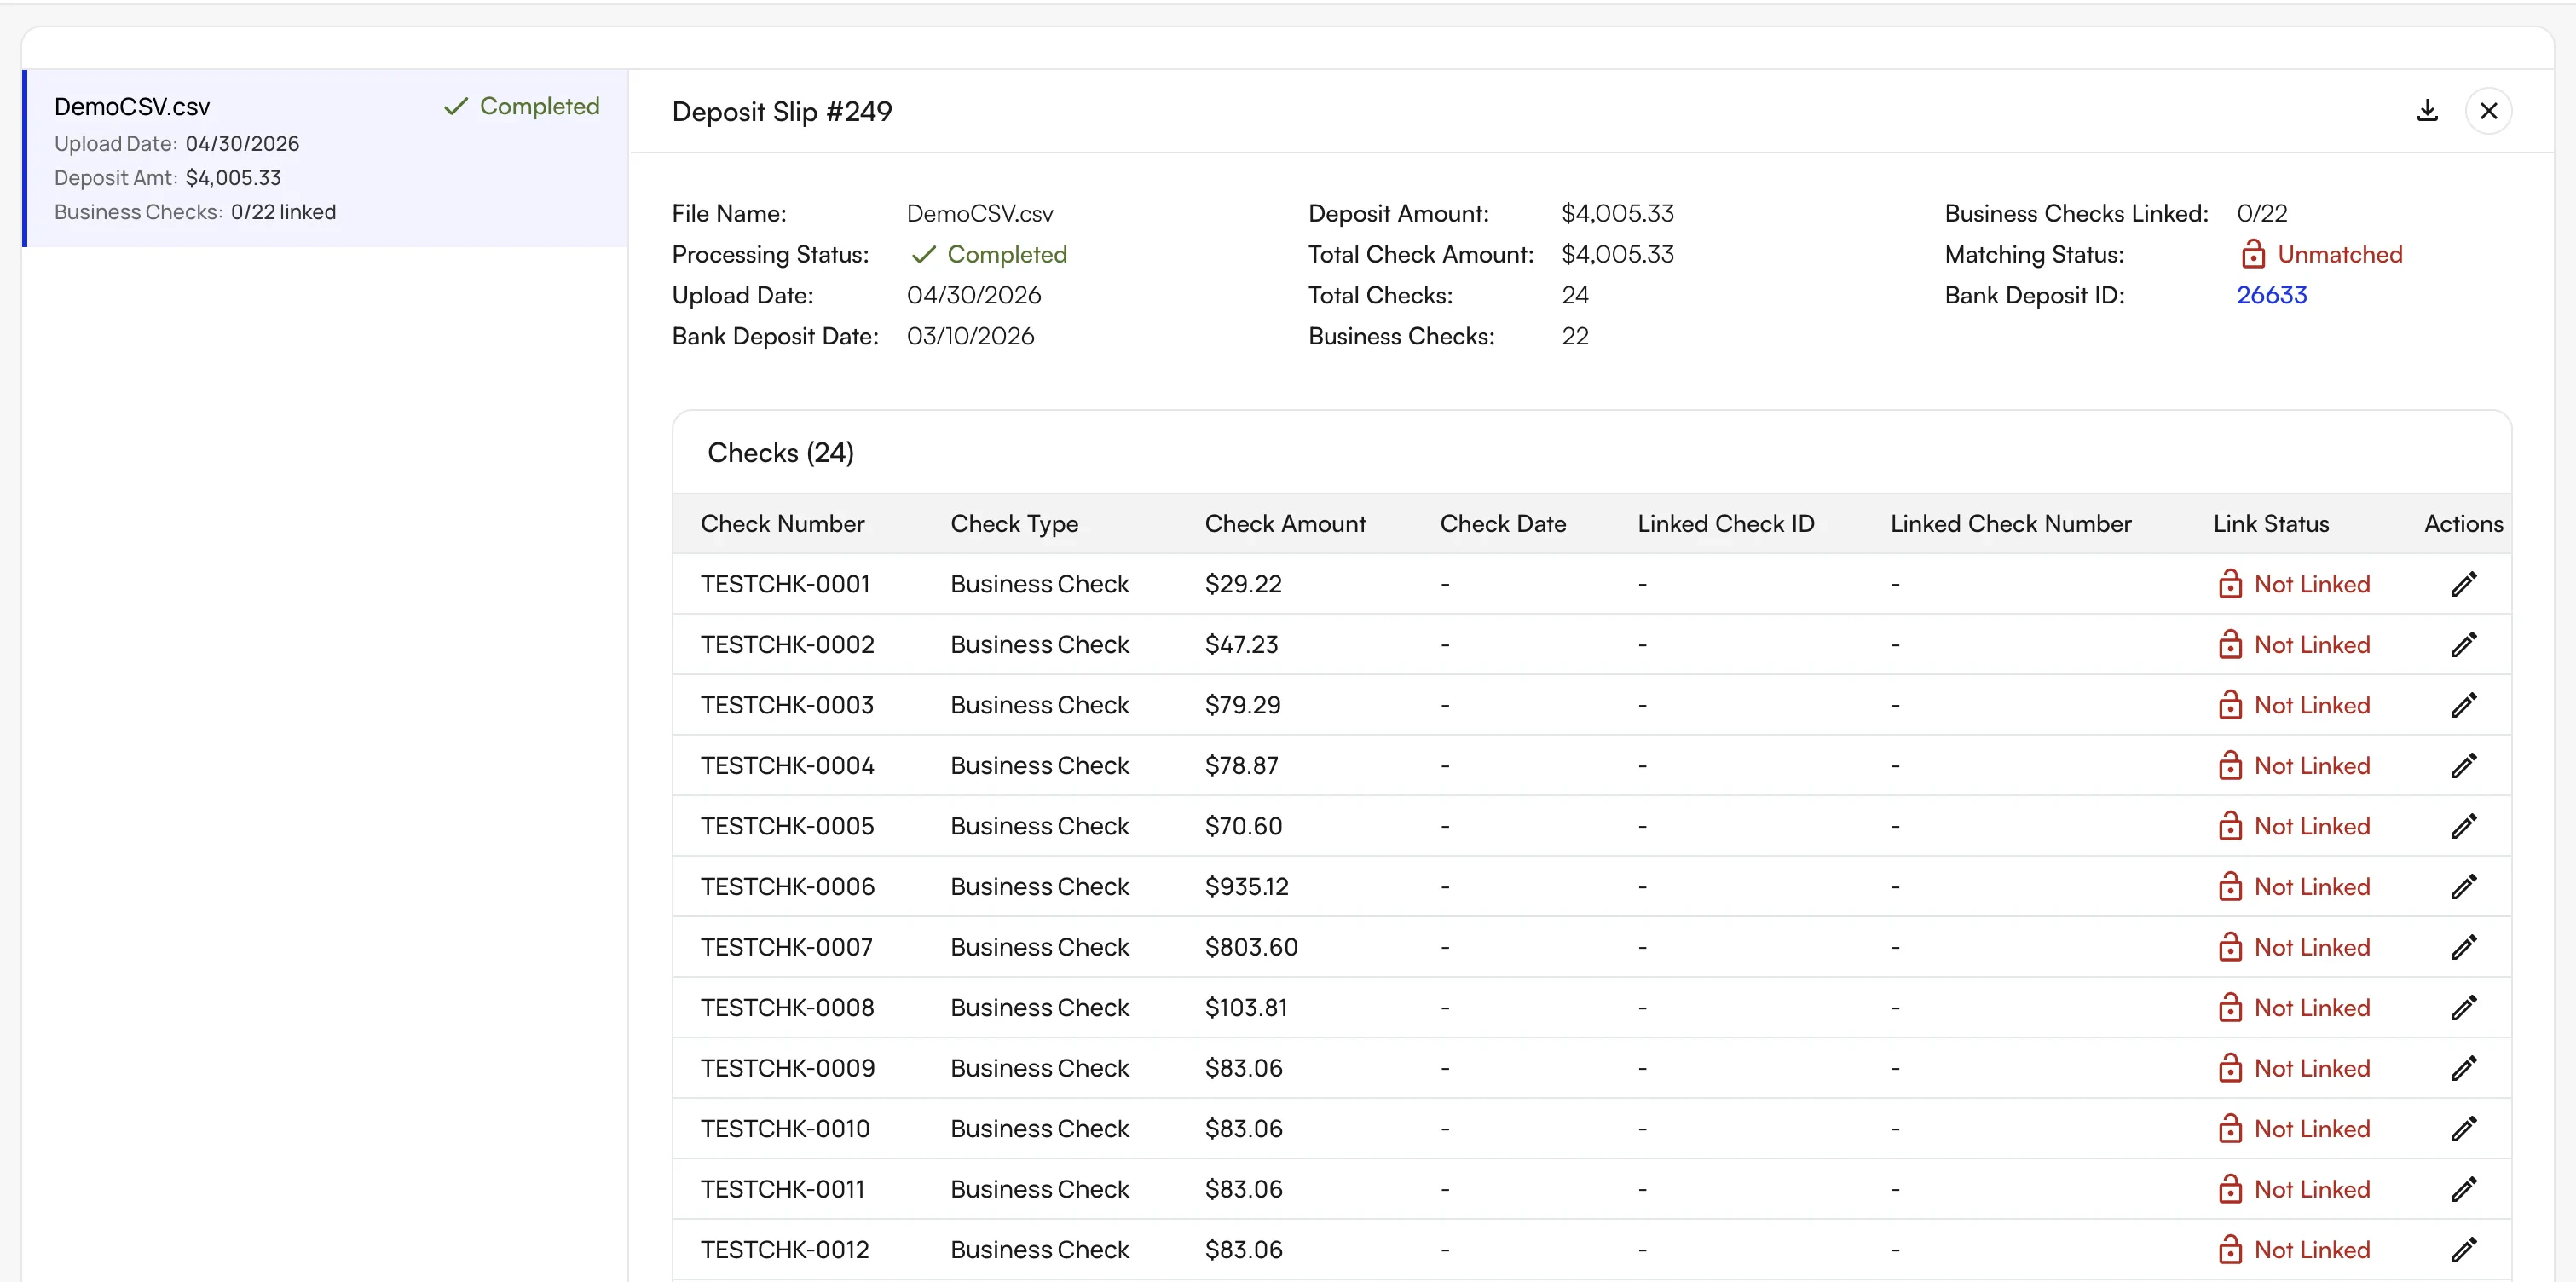The image size is (2576, 1282).
Task: Click the Deposit Slip #249 title
Action: tap(781, 111)
